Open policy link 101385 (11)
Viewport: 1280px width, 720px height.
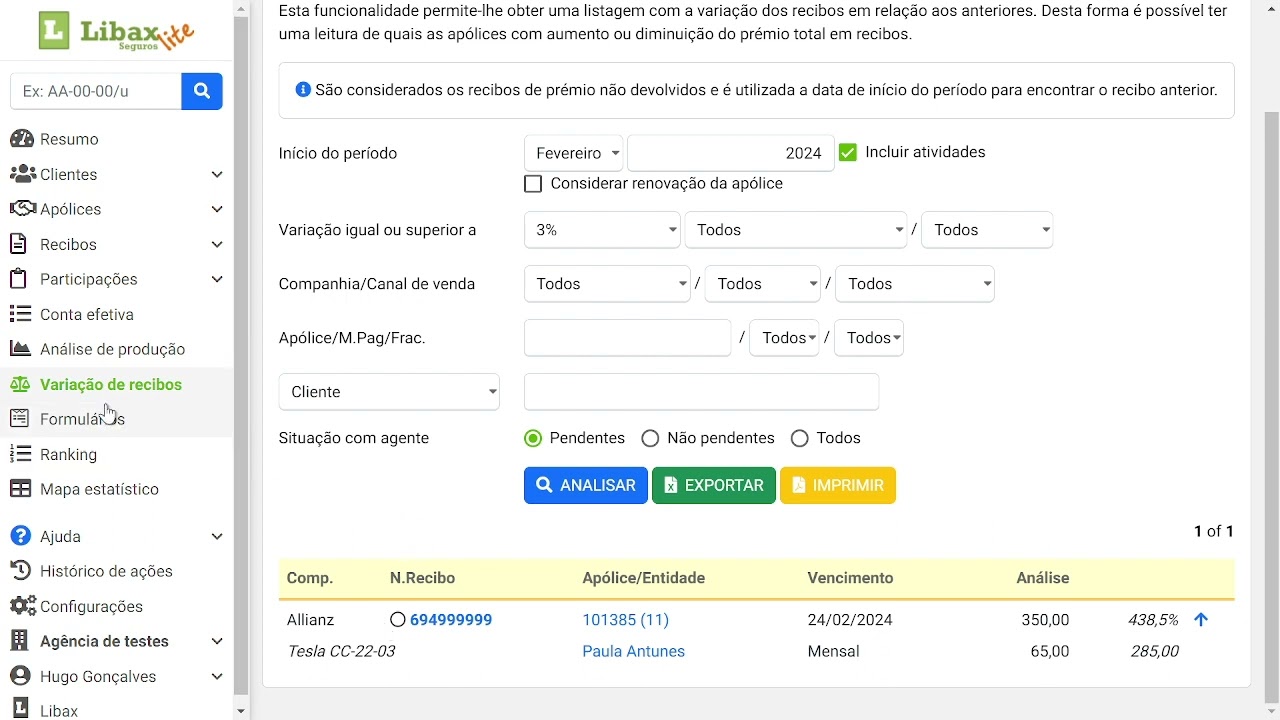626,620
